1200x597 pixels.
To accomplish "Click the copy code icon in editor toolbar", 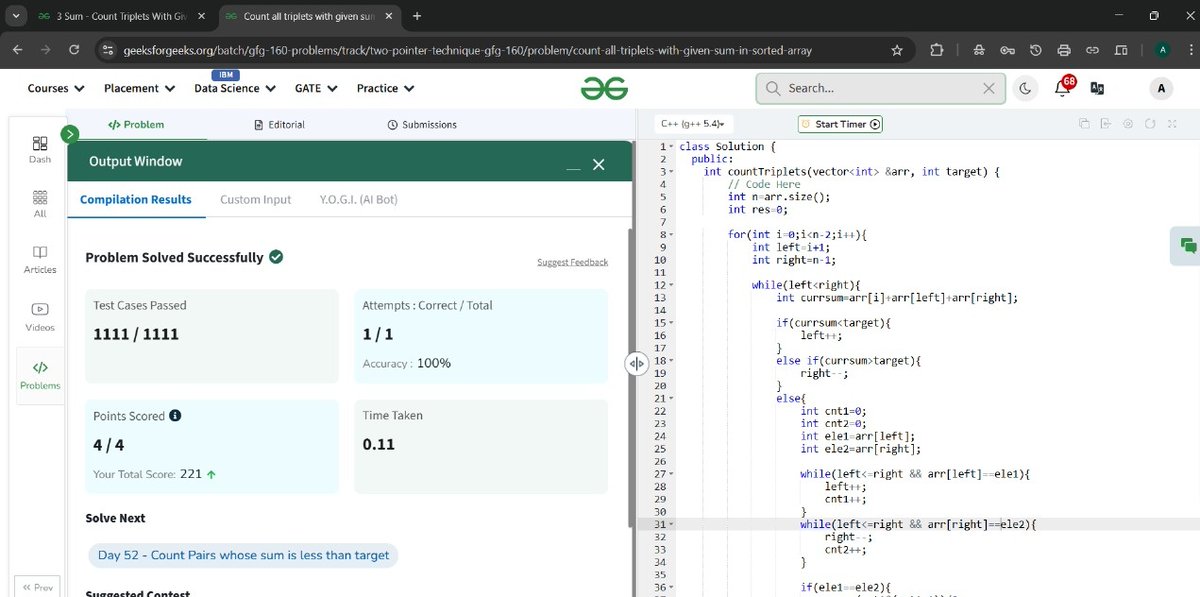I will point(1084,124).
